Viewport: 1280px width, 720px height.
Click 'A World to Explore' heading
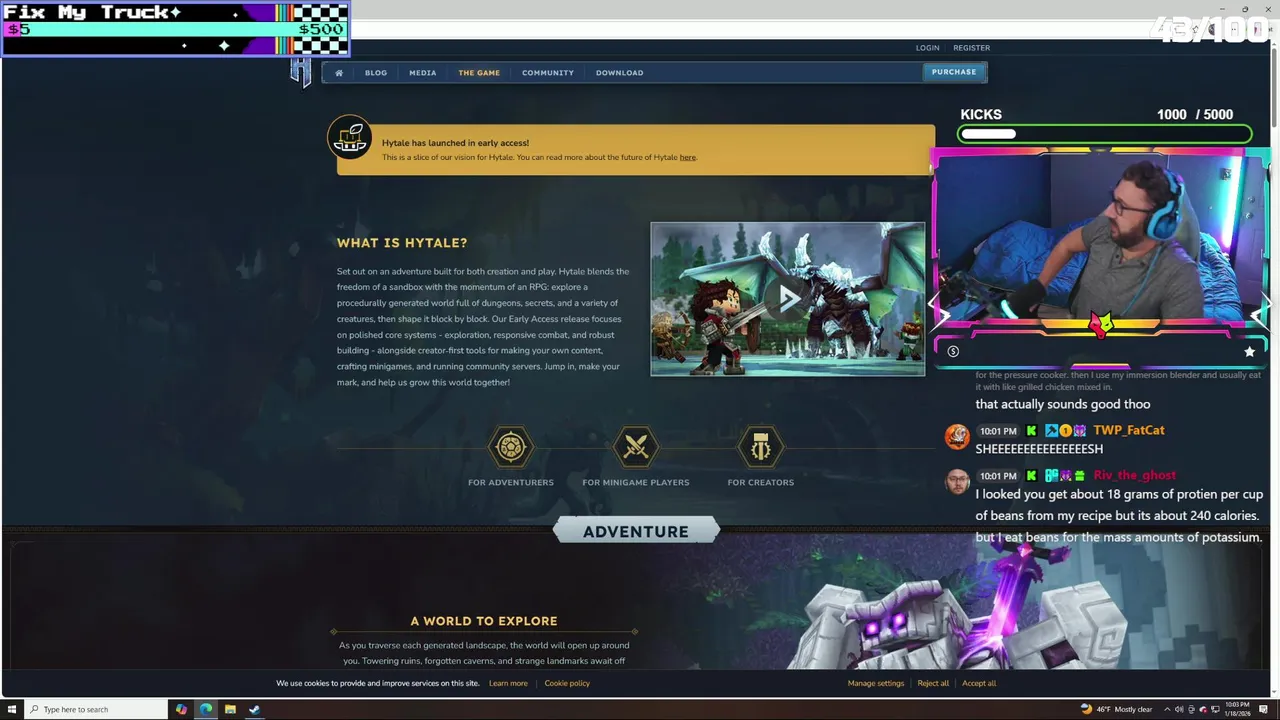(x=484, y=621)
